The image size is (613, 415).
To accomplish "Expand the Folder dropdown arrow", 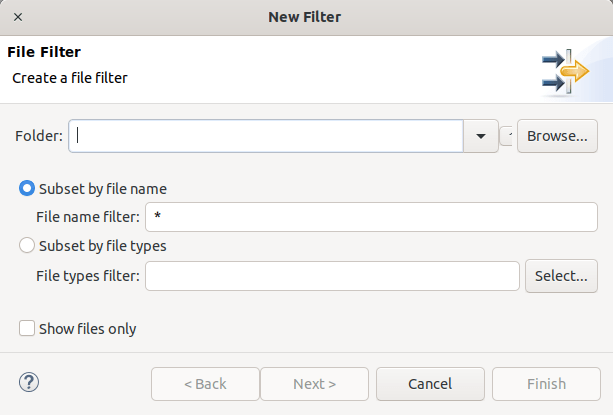I will (481, 136).
